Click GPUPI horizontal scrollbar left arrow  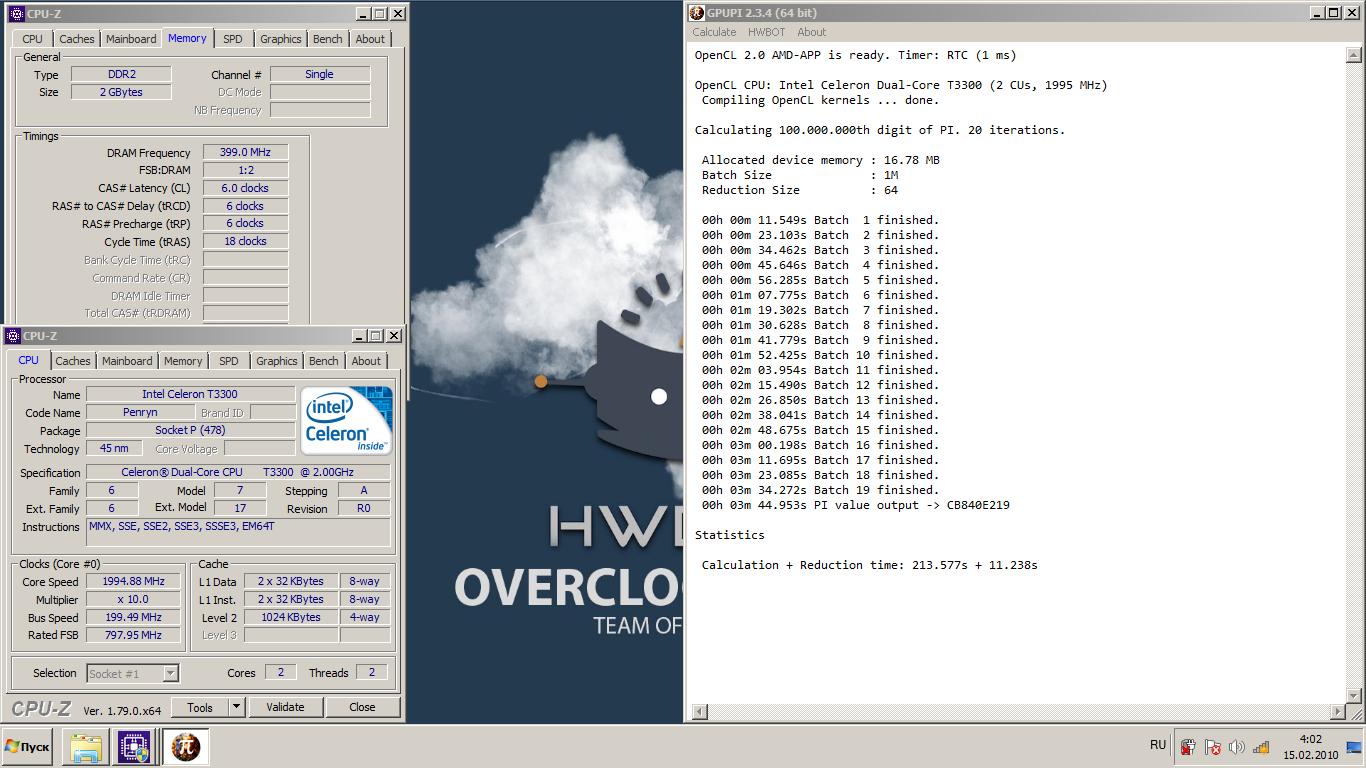click(x=699, y=712)
